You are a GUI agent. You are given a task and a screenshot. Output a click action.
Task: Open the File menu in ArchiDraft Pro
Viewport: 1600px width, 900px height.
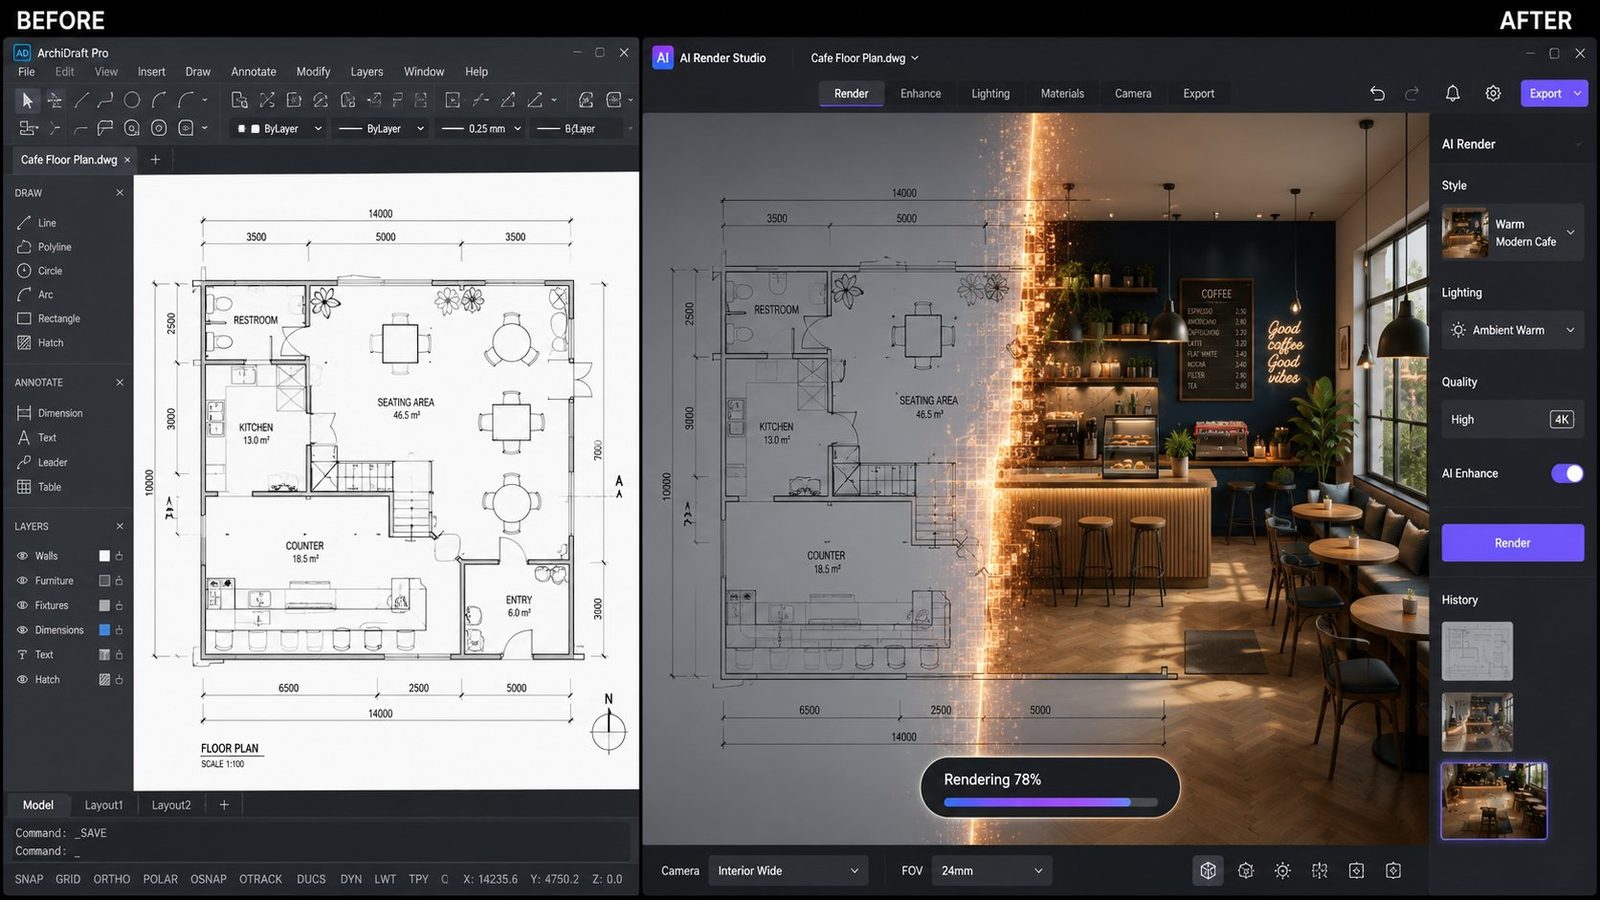pos(26,72)
